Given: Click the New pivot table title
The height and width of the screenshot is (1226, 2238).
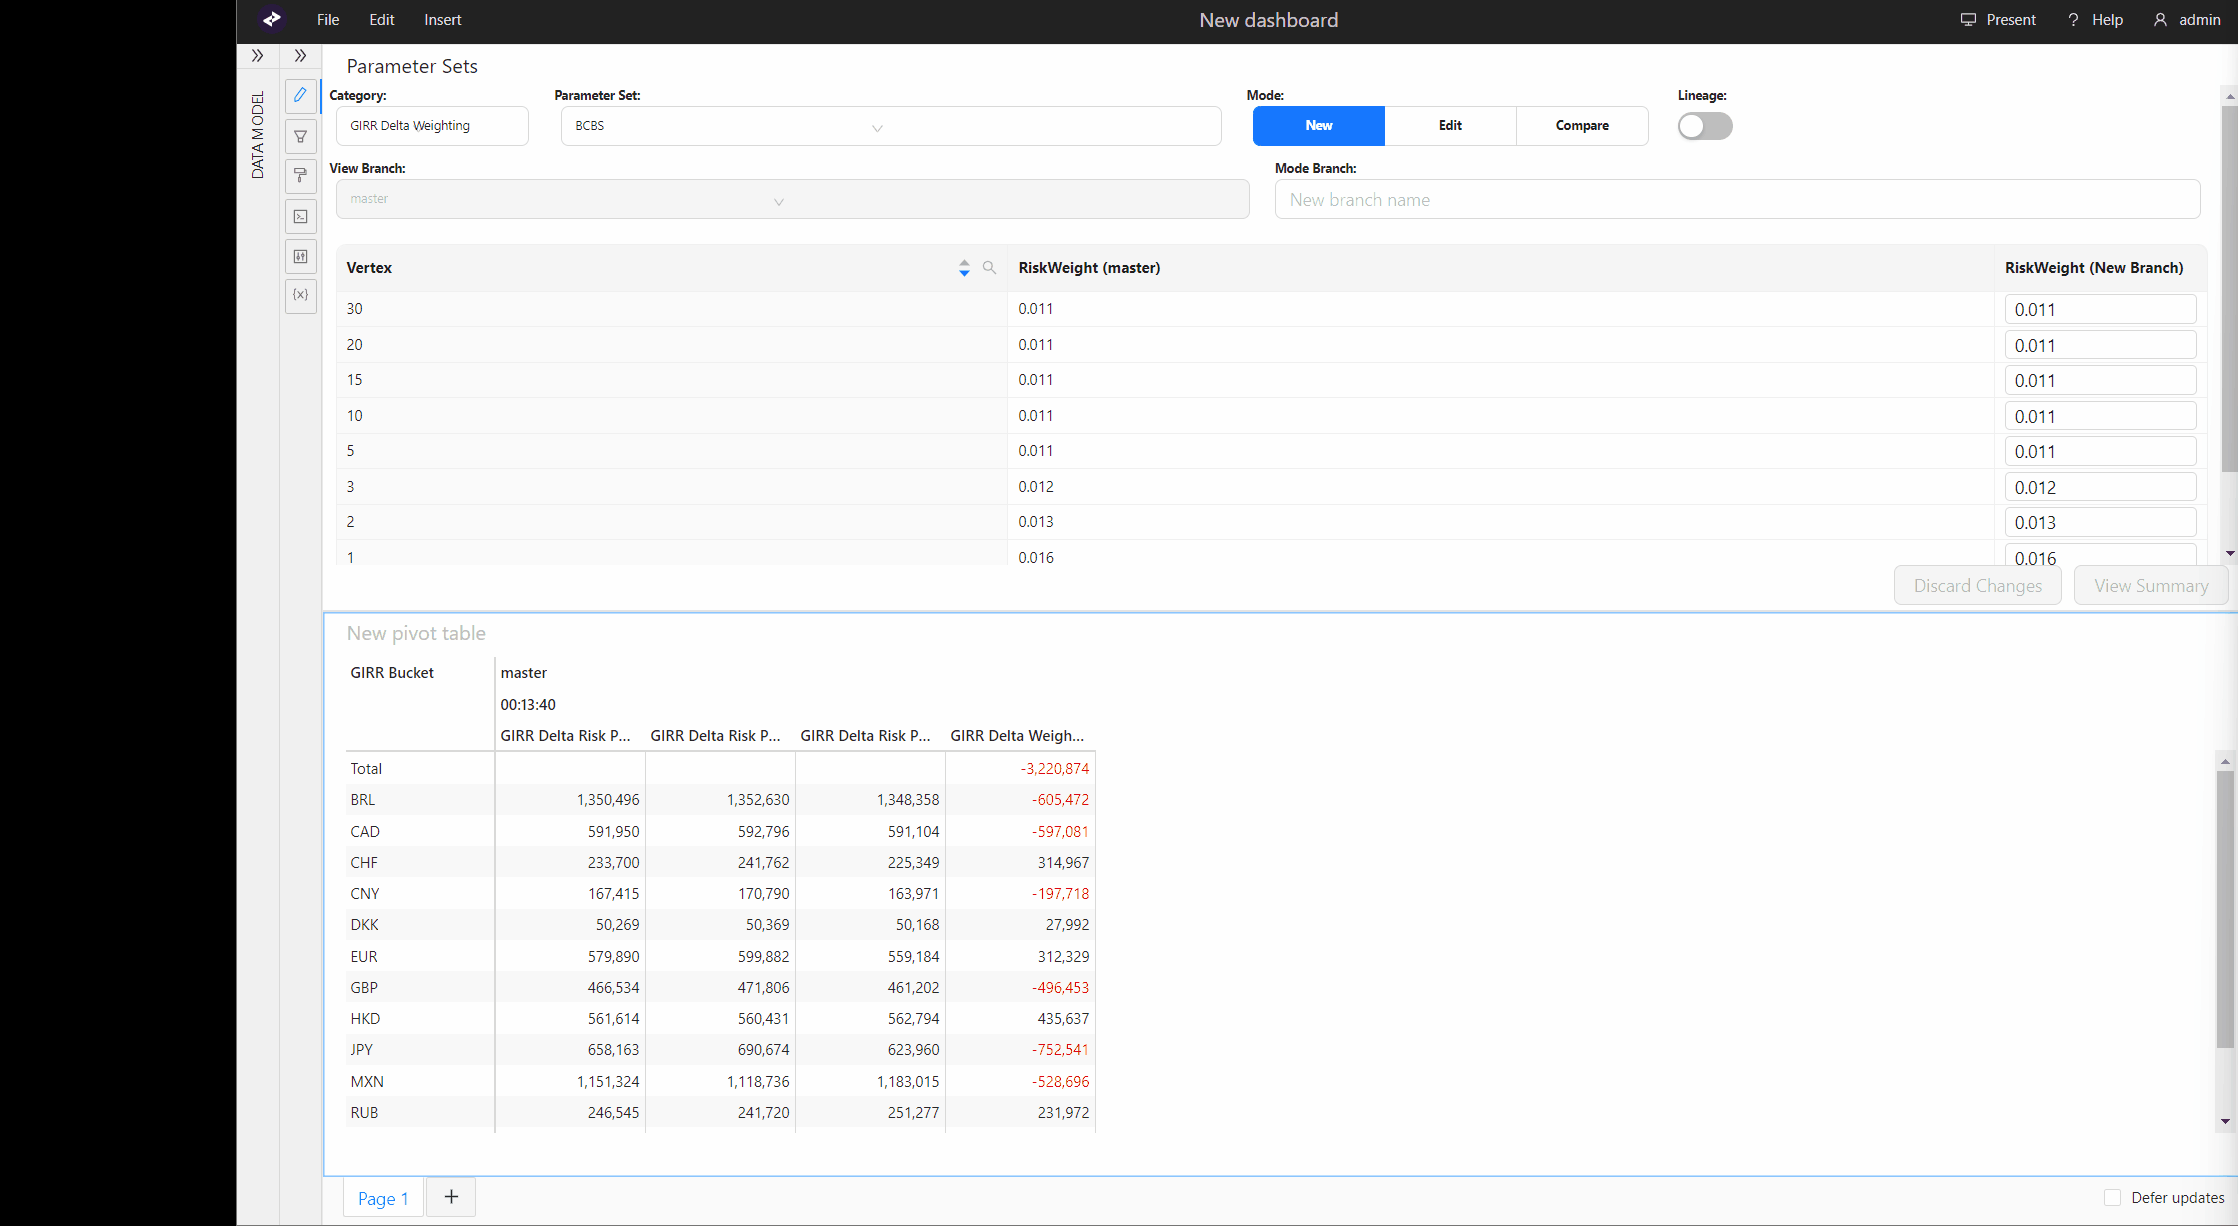Looking at the screenshot, I should coord(416,633).
